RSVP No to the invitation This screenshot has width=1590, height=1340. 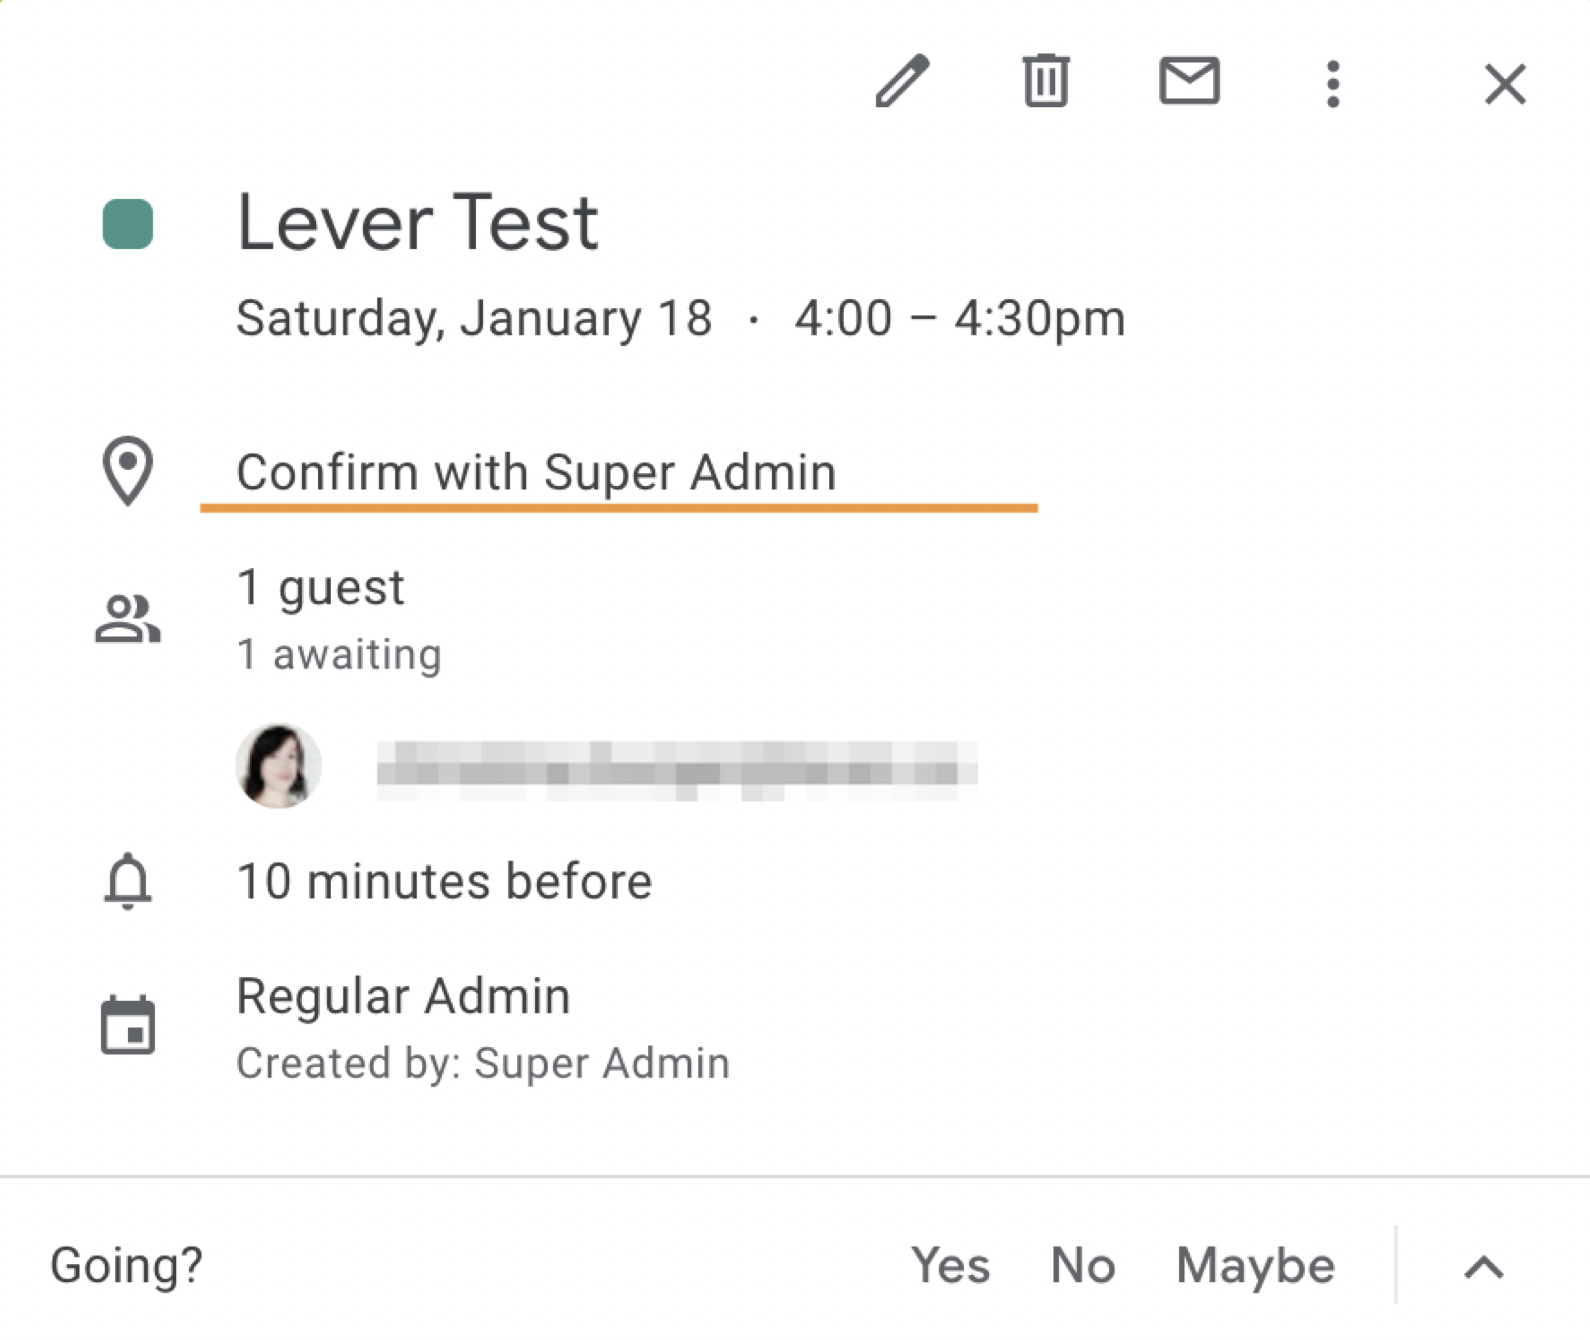pos(1082,1266)
